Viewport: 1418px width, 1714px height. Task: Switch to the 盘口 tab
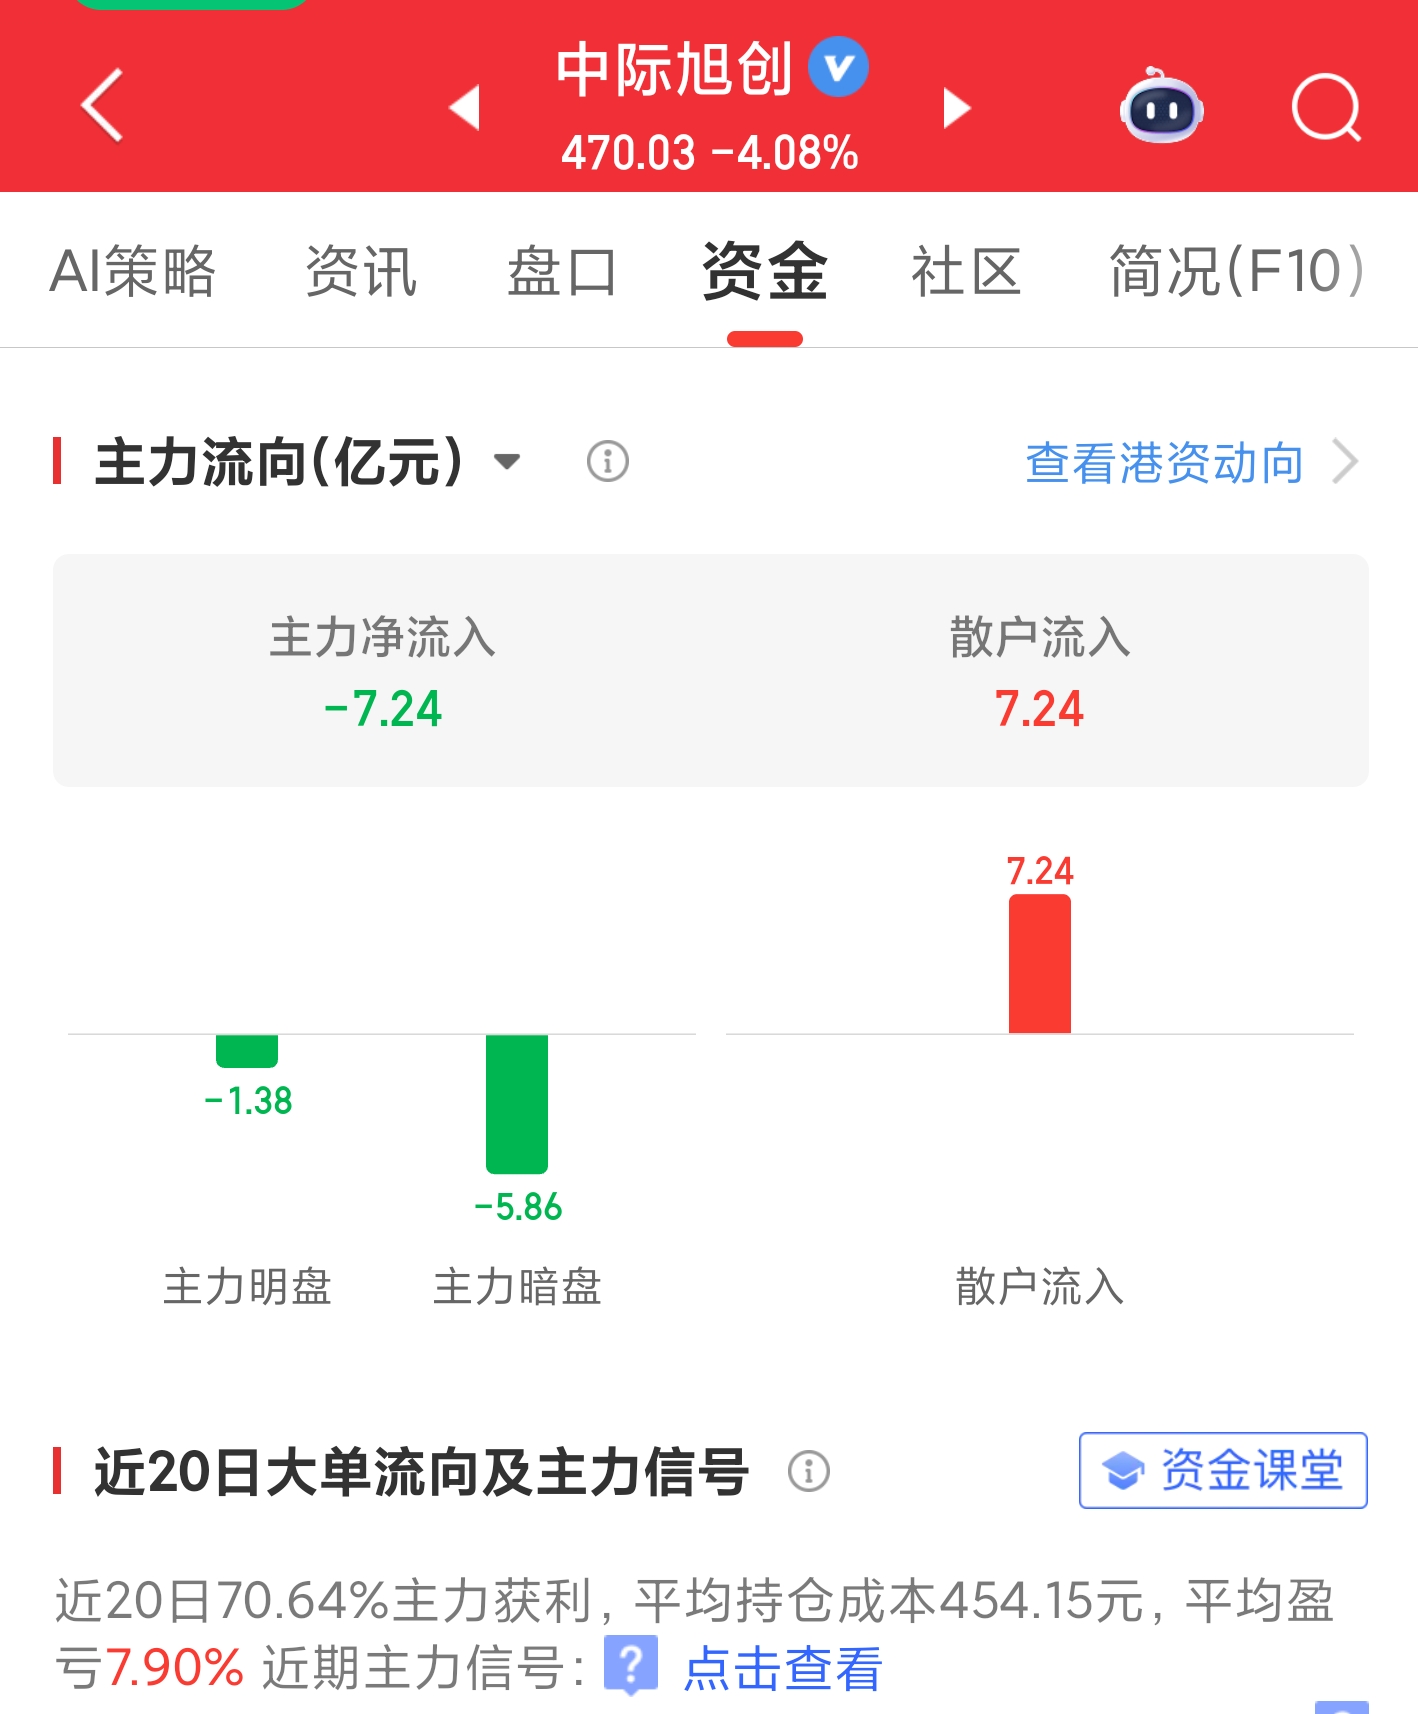562,271
